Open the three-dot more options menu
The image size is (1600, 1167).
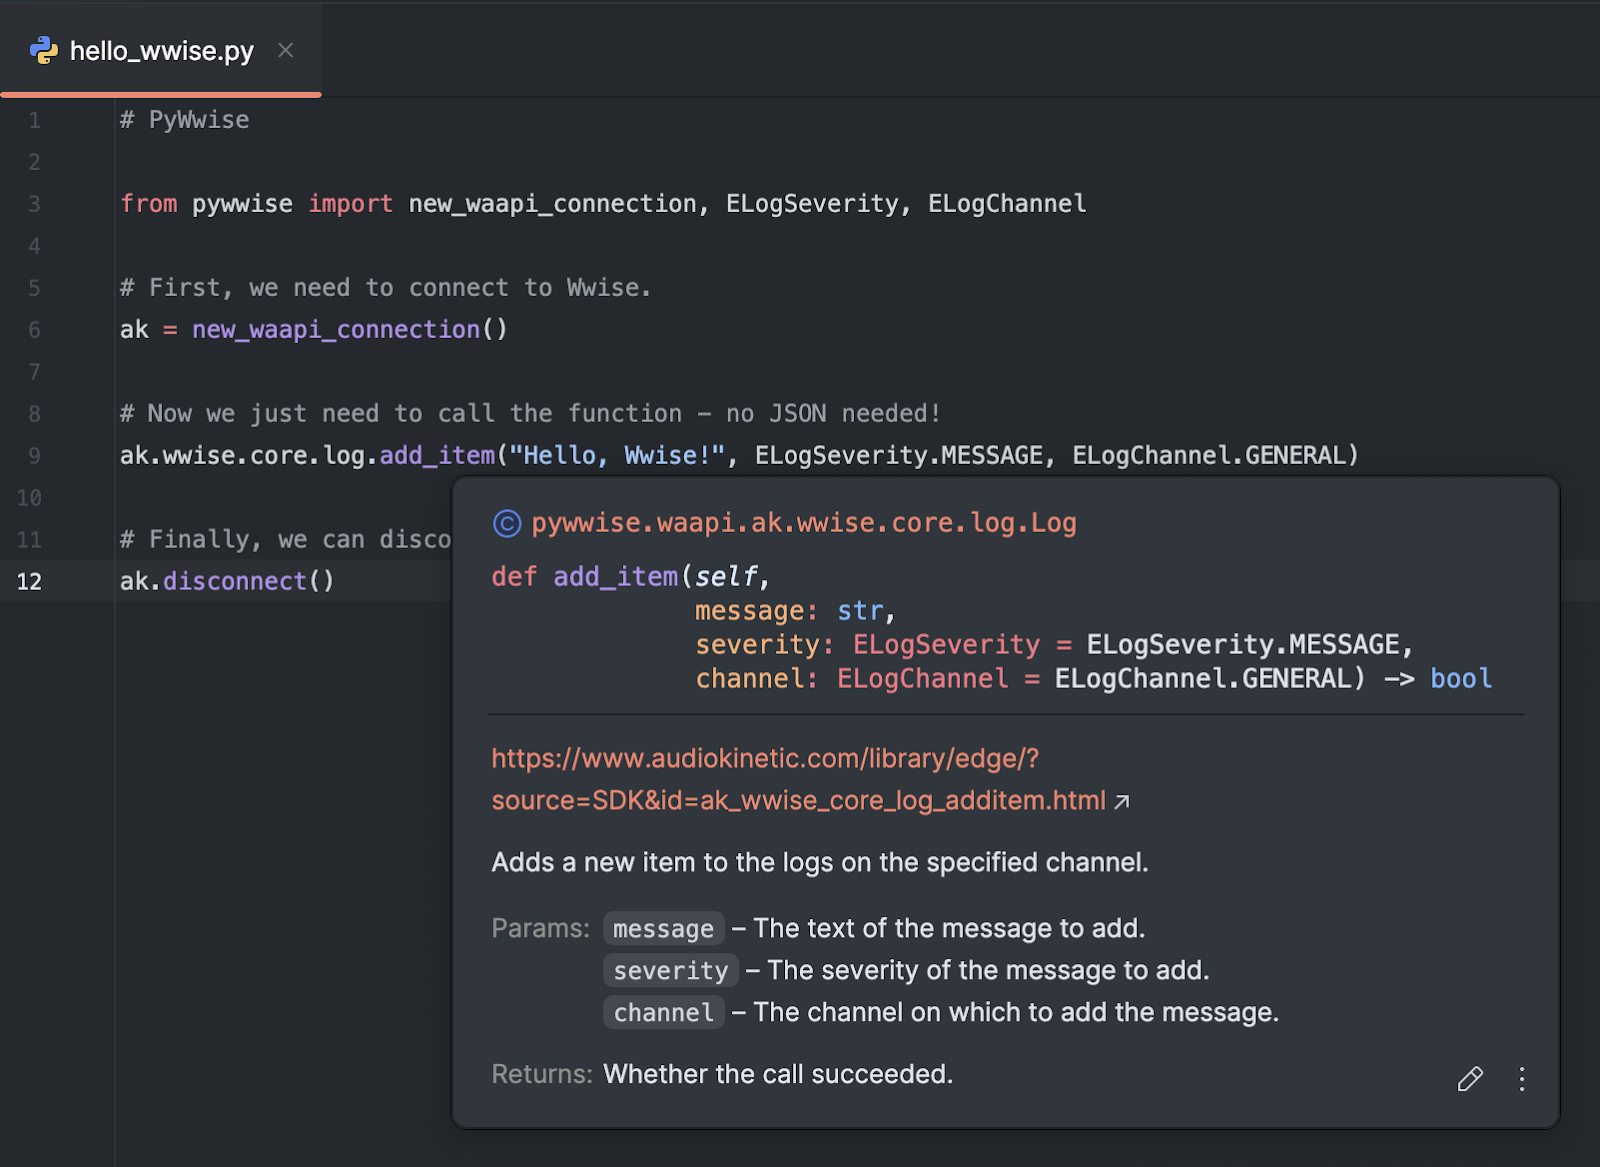coord(1521,1079)
